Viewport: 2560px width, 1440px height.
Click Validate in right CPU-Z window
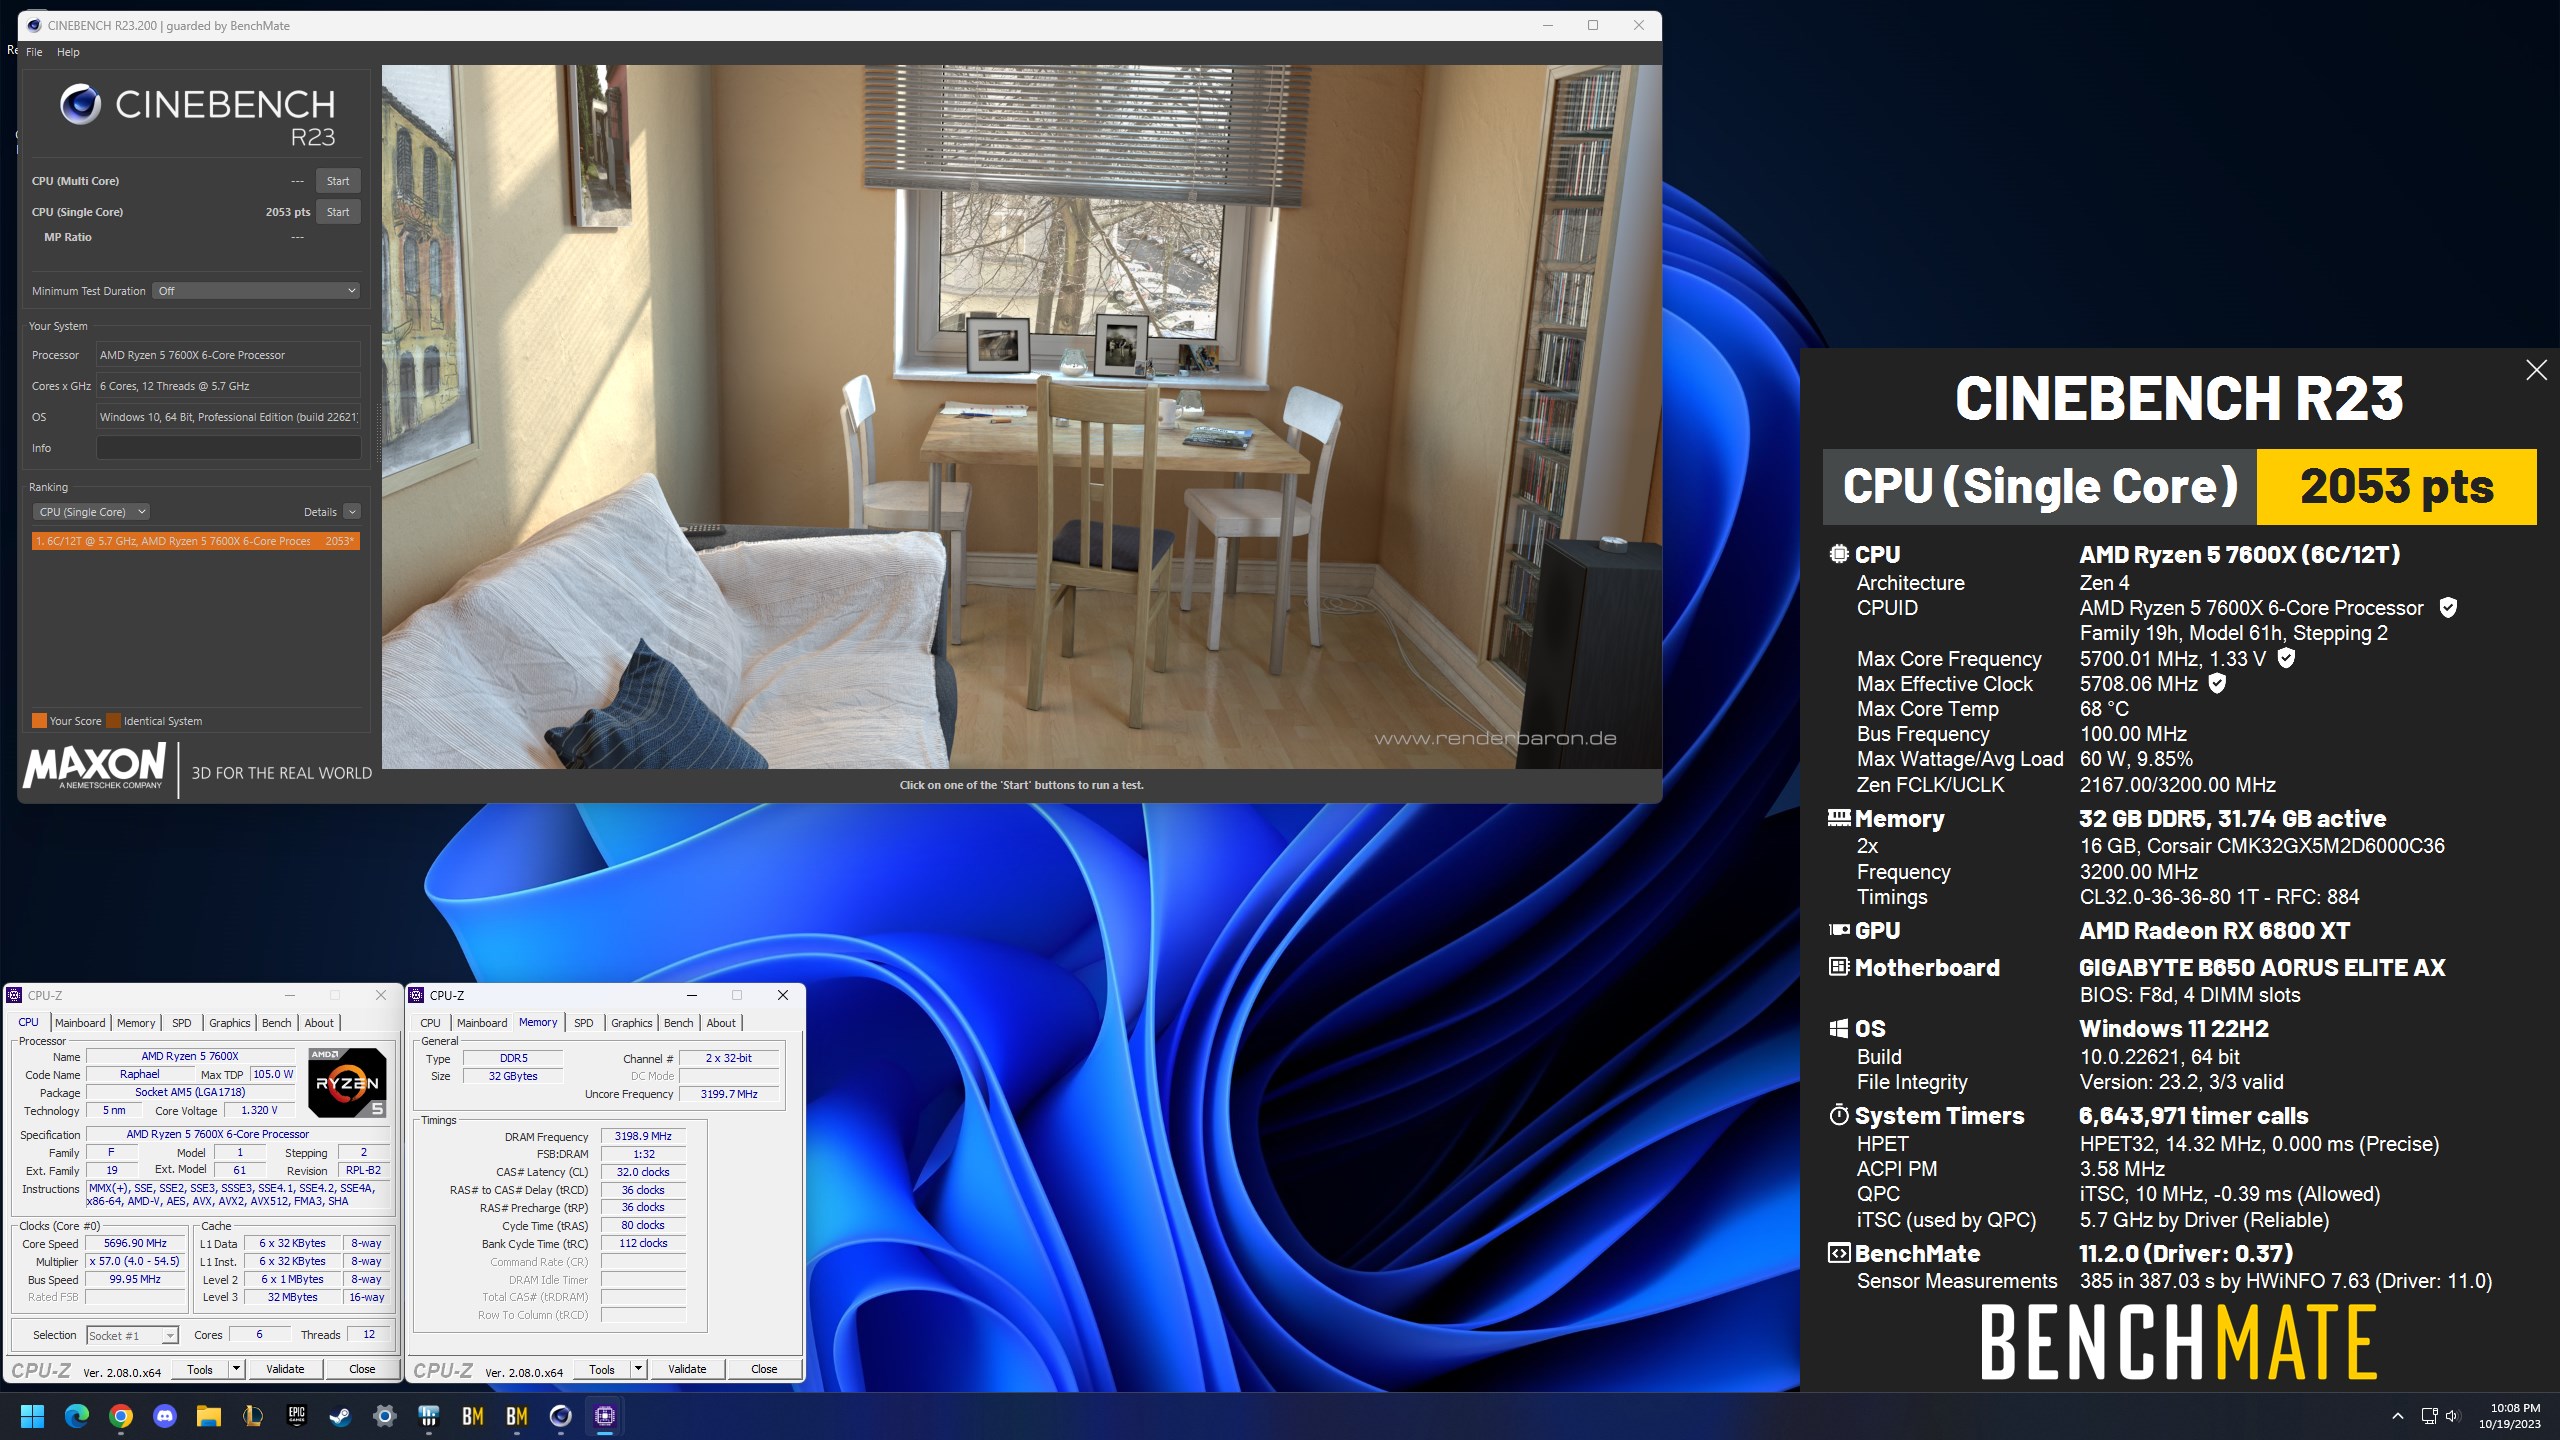(x=687, y=1369)
